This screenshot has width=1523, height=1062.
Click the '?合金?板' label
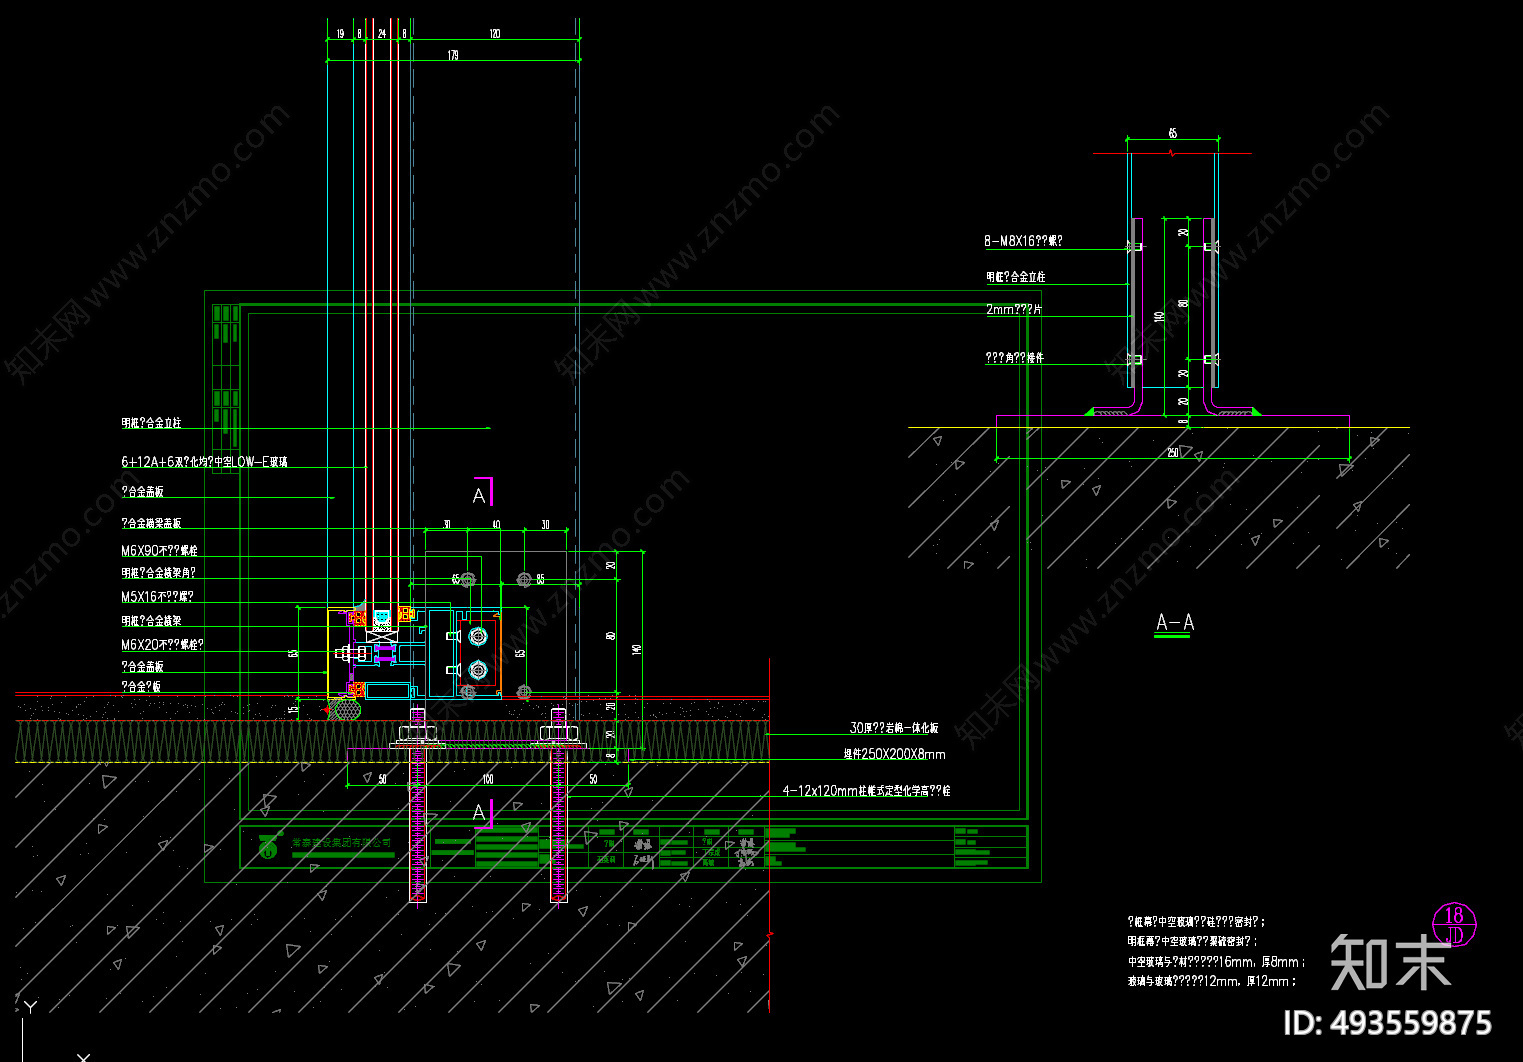pos(141,687)
